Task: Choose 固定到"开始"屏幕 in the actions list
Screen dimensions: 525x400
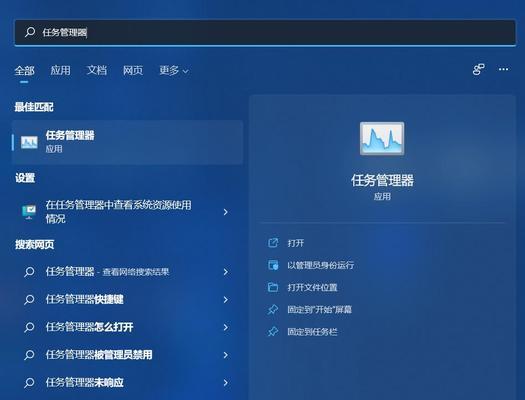Action: click(319, 310)
